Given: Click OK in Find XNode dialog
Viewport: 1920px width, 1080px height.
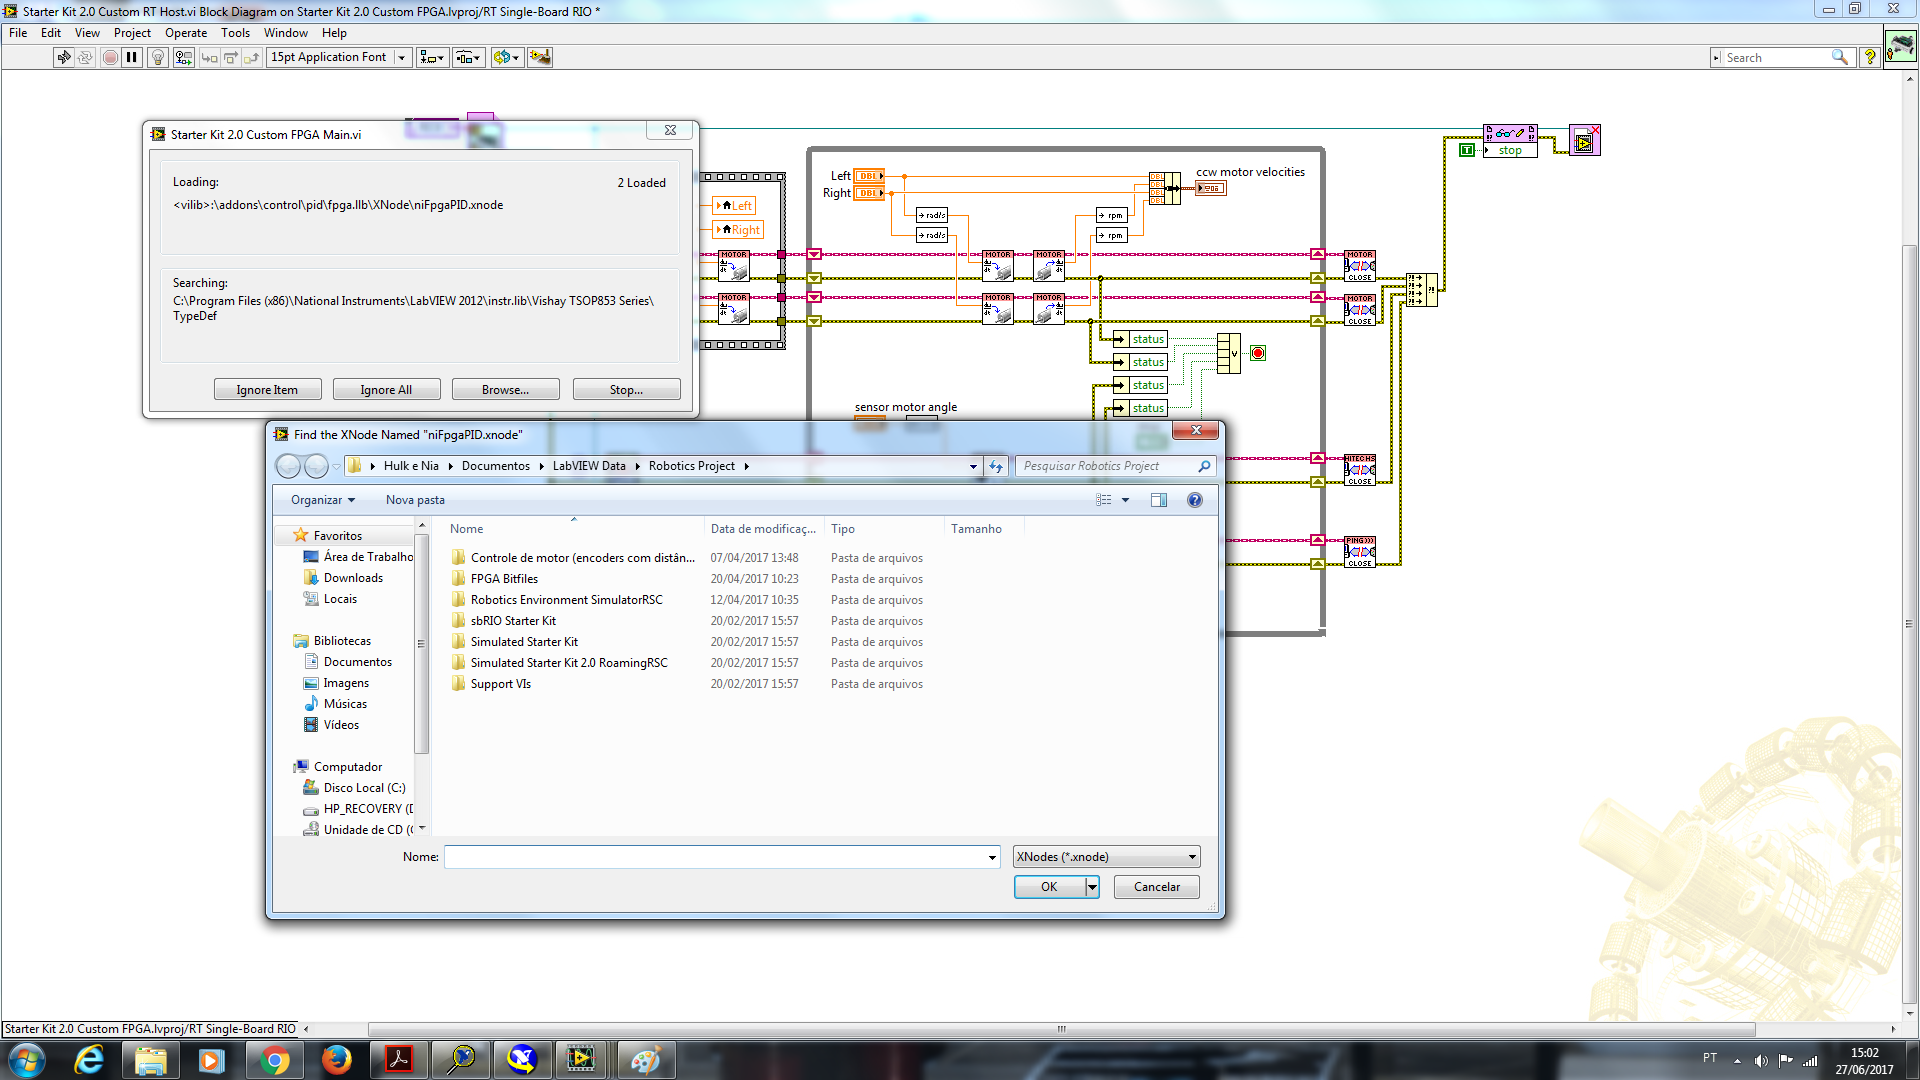Looking at the screenshot, I should 1049,887.
